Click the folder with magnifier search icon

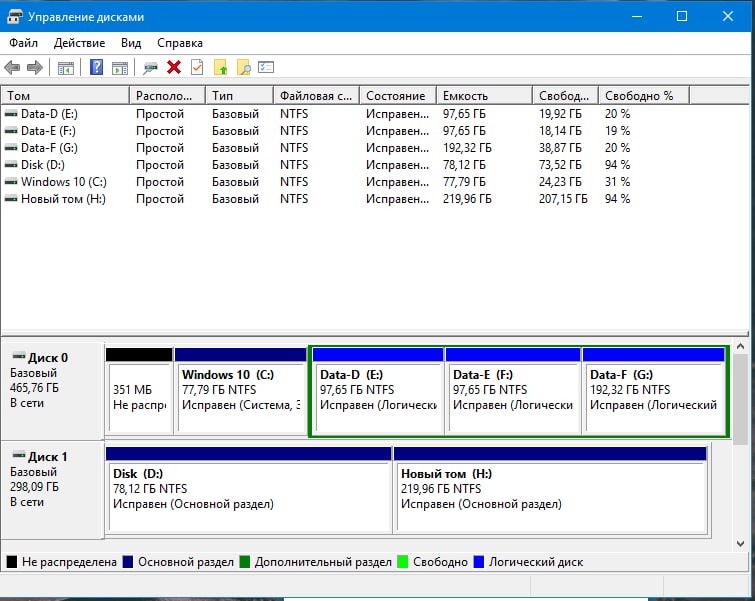click(244, 67)
